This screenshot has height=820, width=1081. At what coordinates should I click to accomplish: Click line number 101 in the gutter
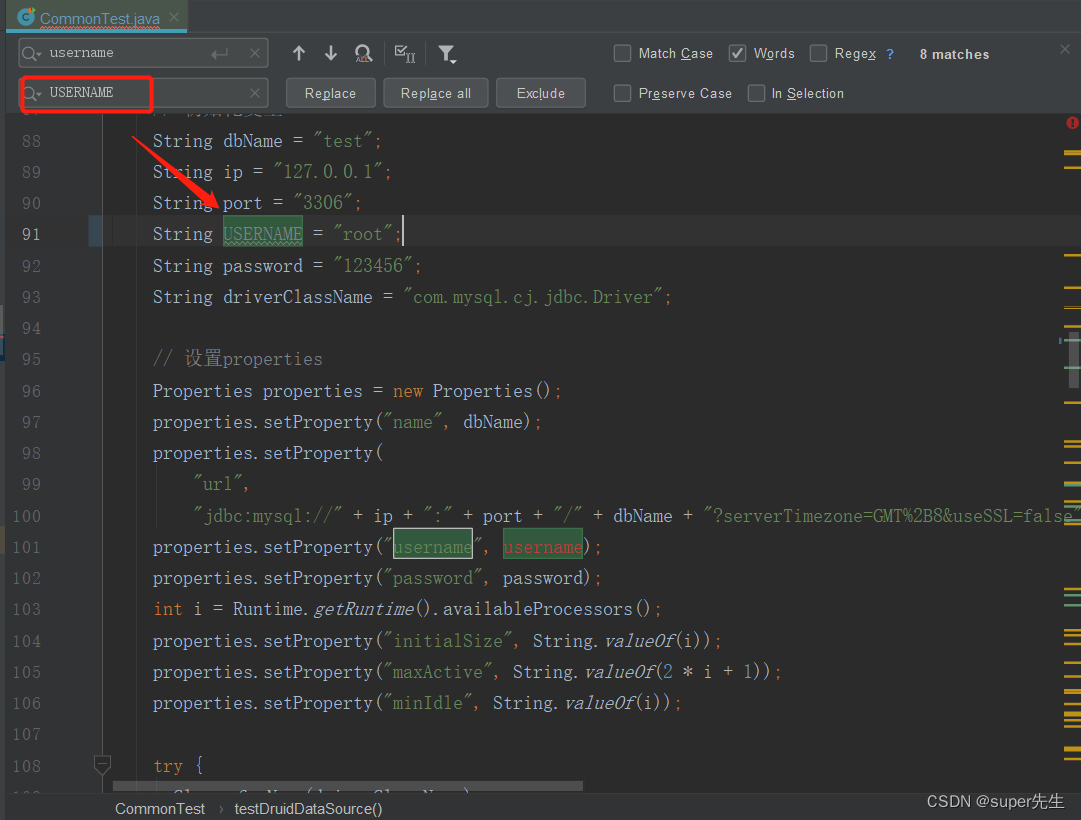(x=26, y=548)
